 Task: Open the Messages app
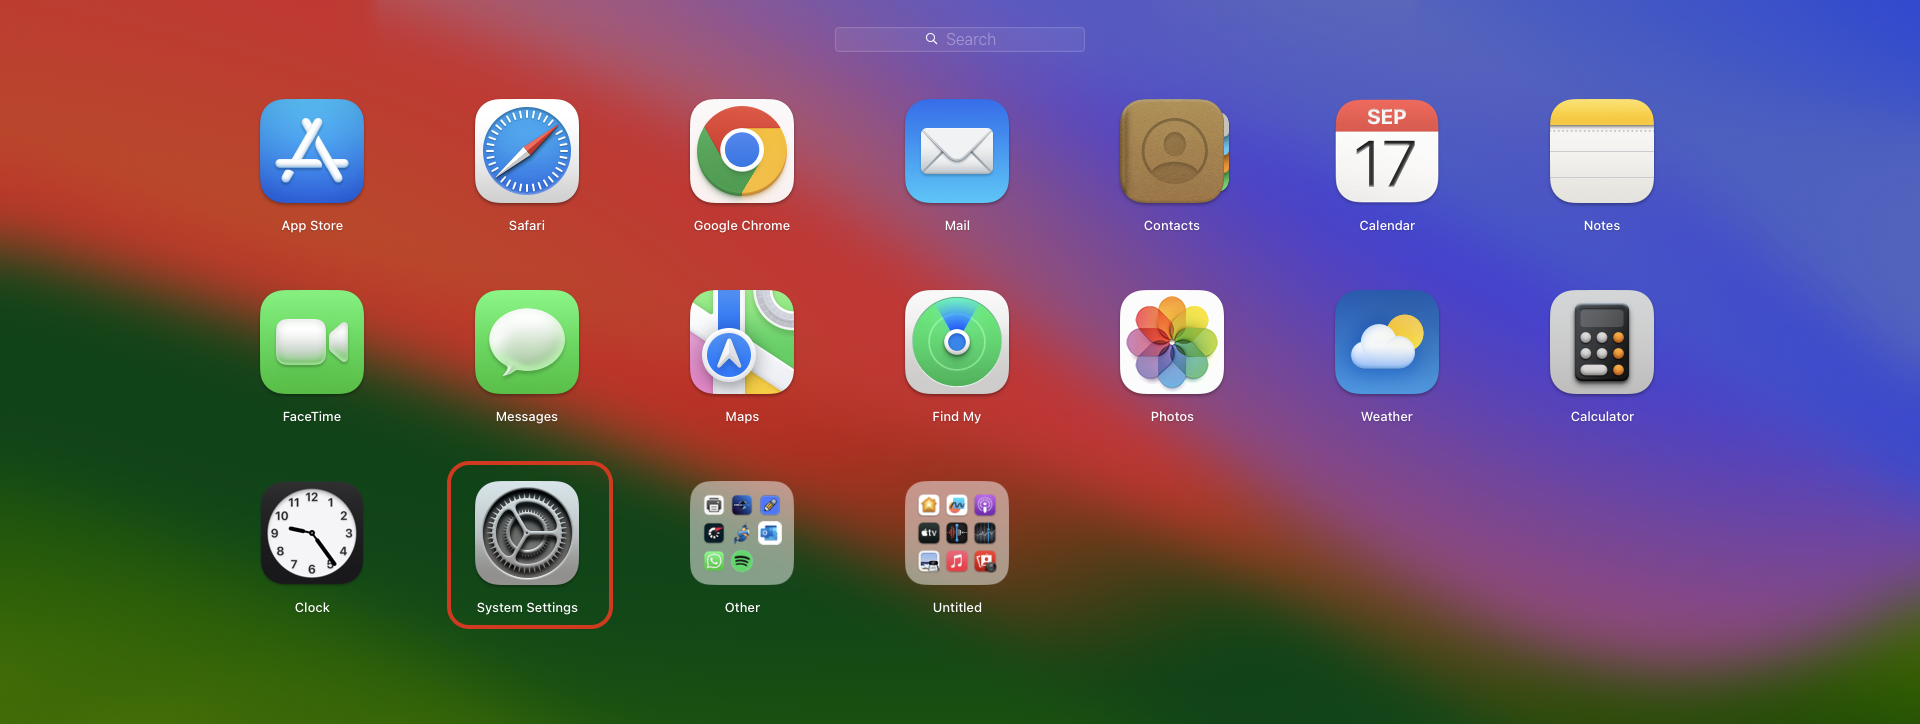527,342
